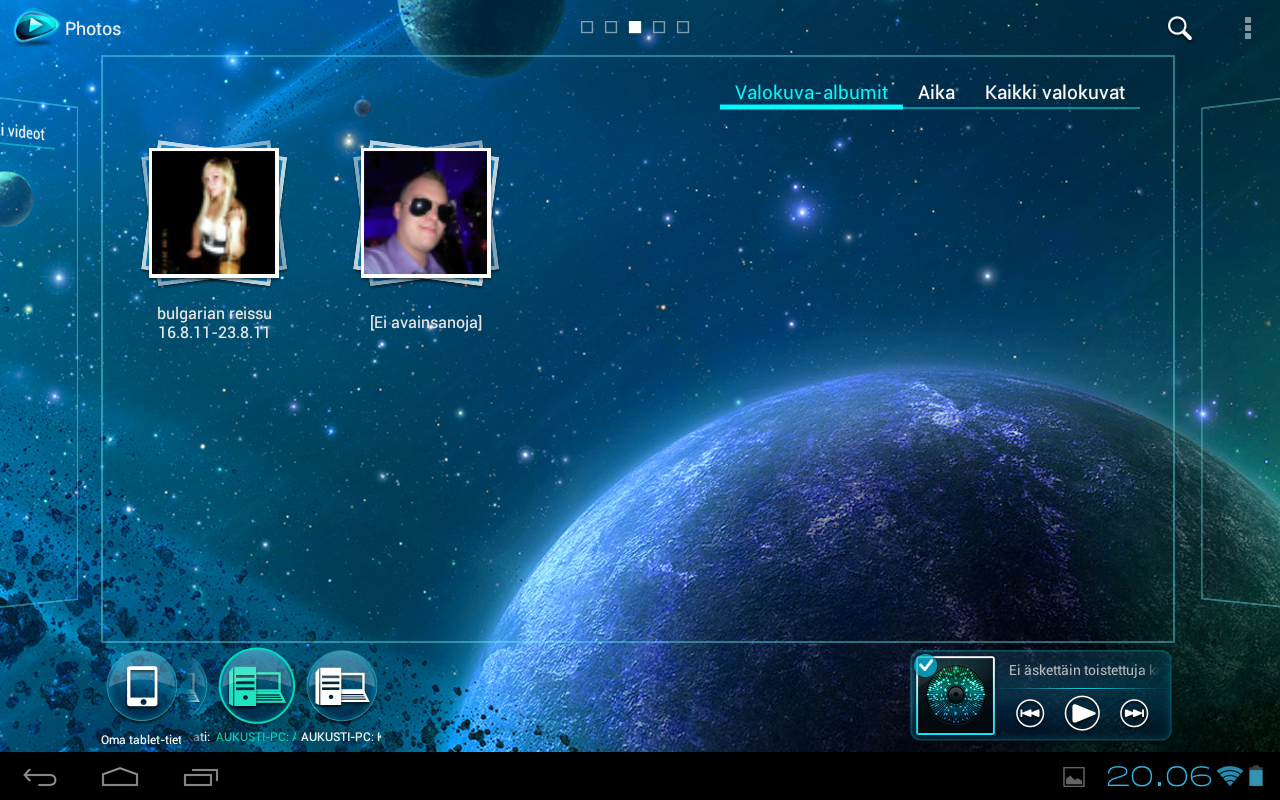Switch to the Valokuva-albumit tab
Screen dimensions: 1280x800
click(811, 93)
